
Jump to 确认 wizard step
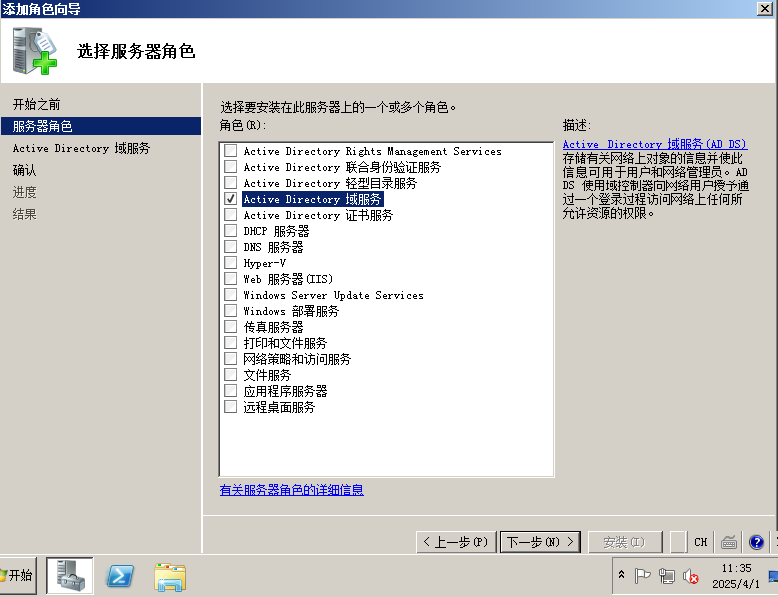[24, 170]
